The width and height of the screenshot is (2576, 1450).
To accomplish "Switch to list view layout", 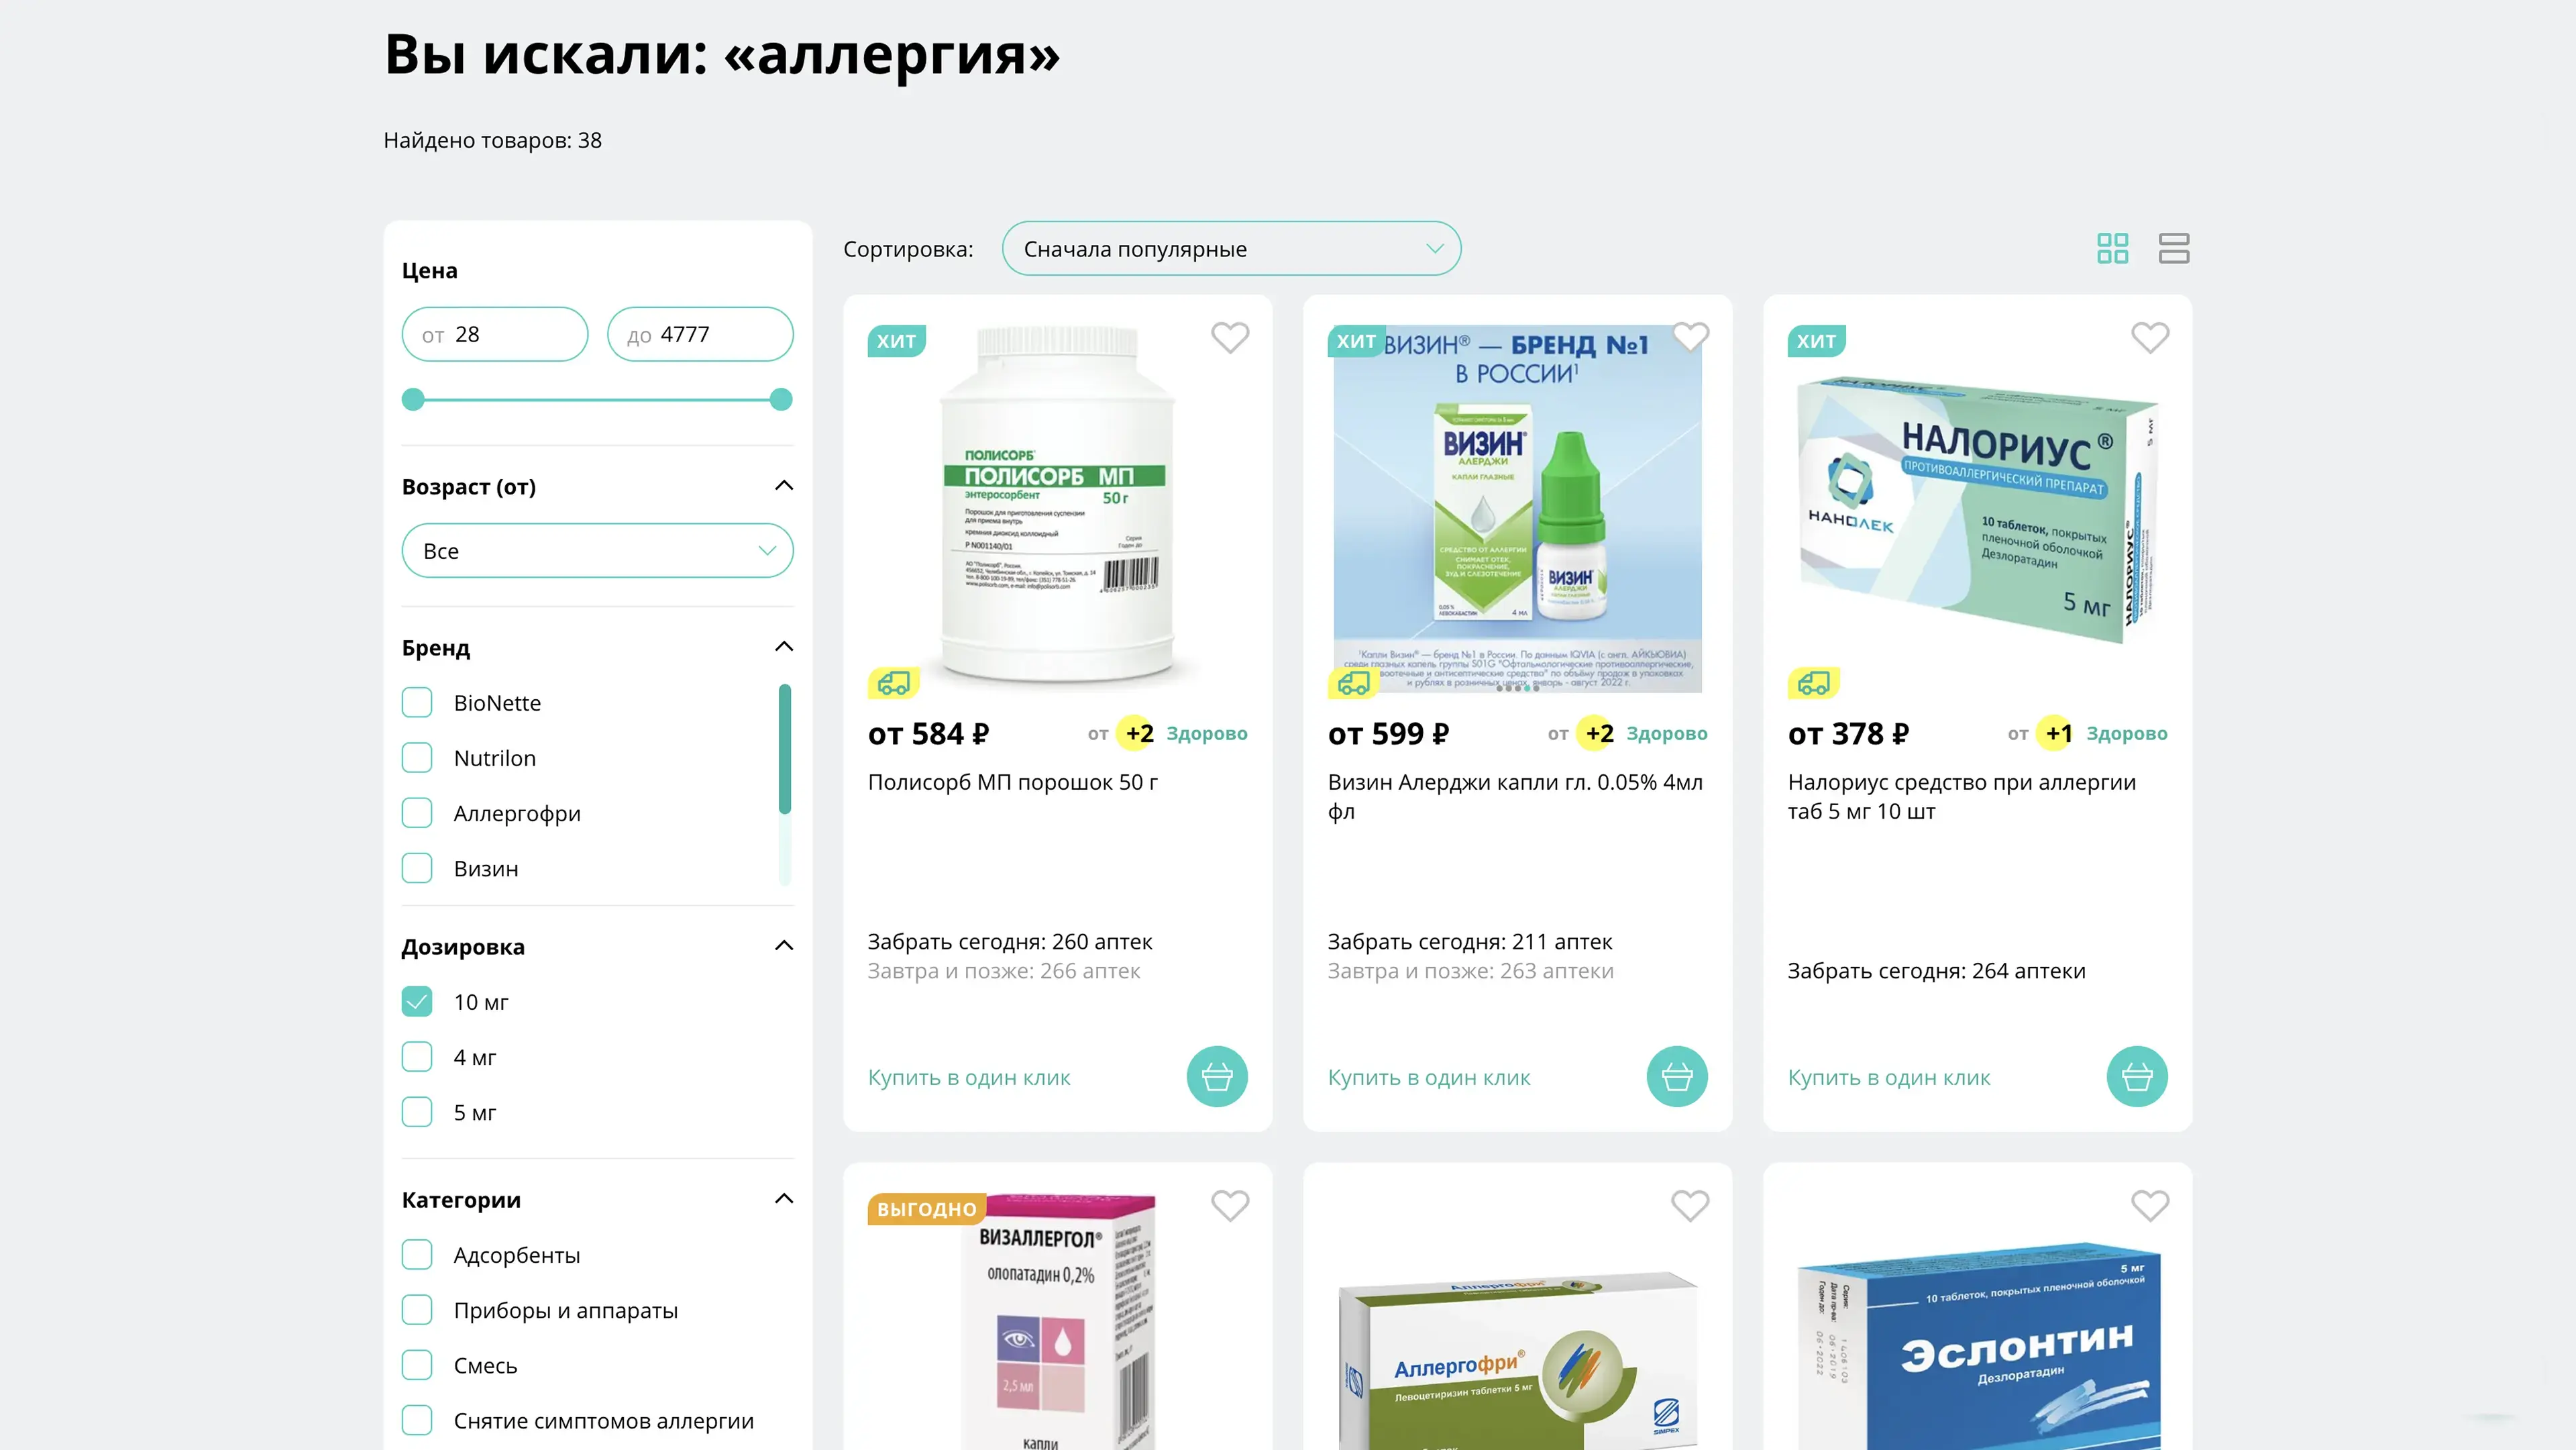I will 2173,248.
